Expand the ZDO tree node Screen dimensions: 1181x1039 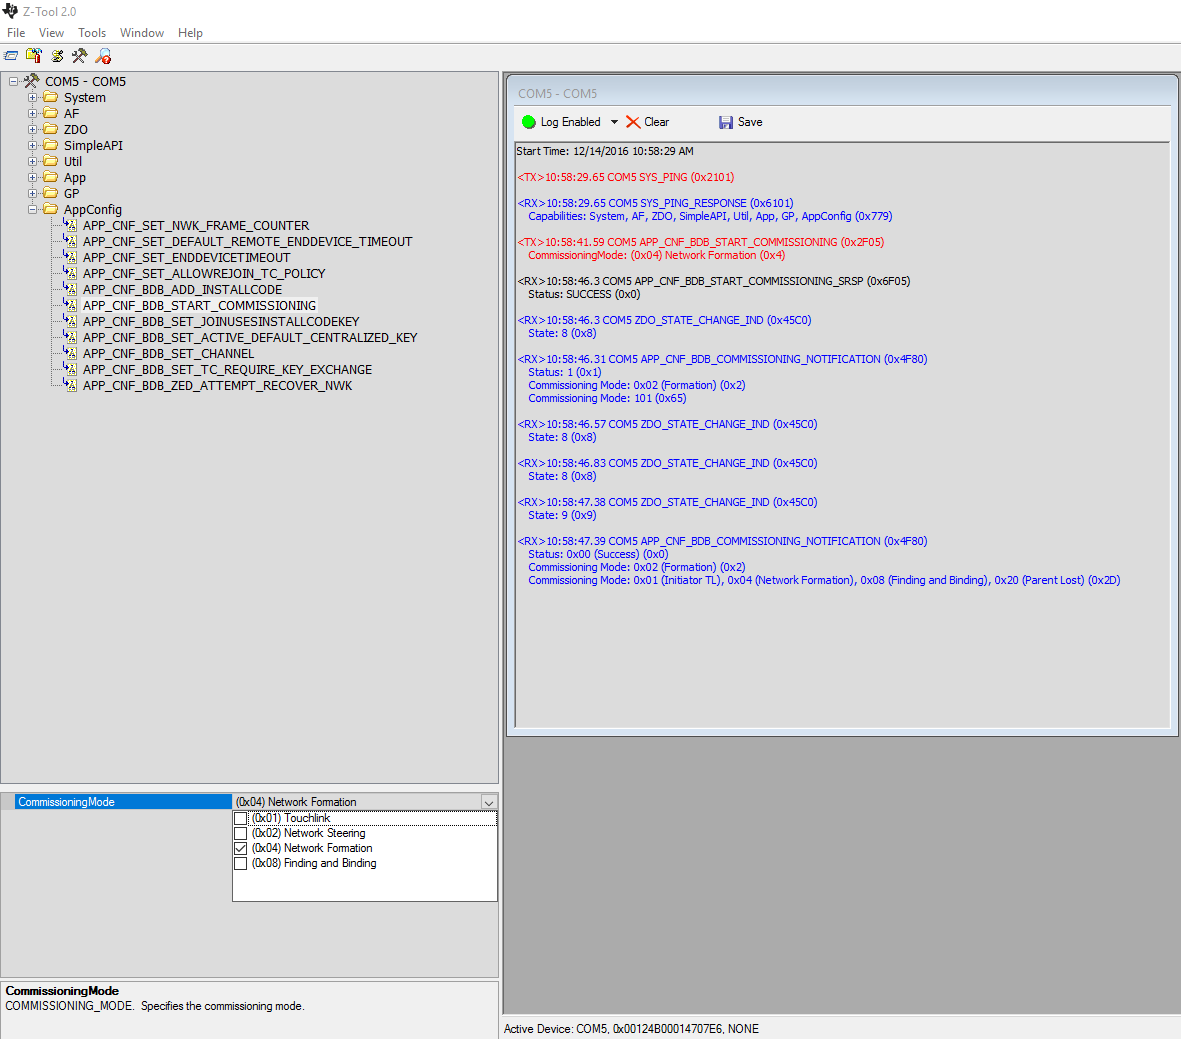point(32,129)
